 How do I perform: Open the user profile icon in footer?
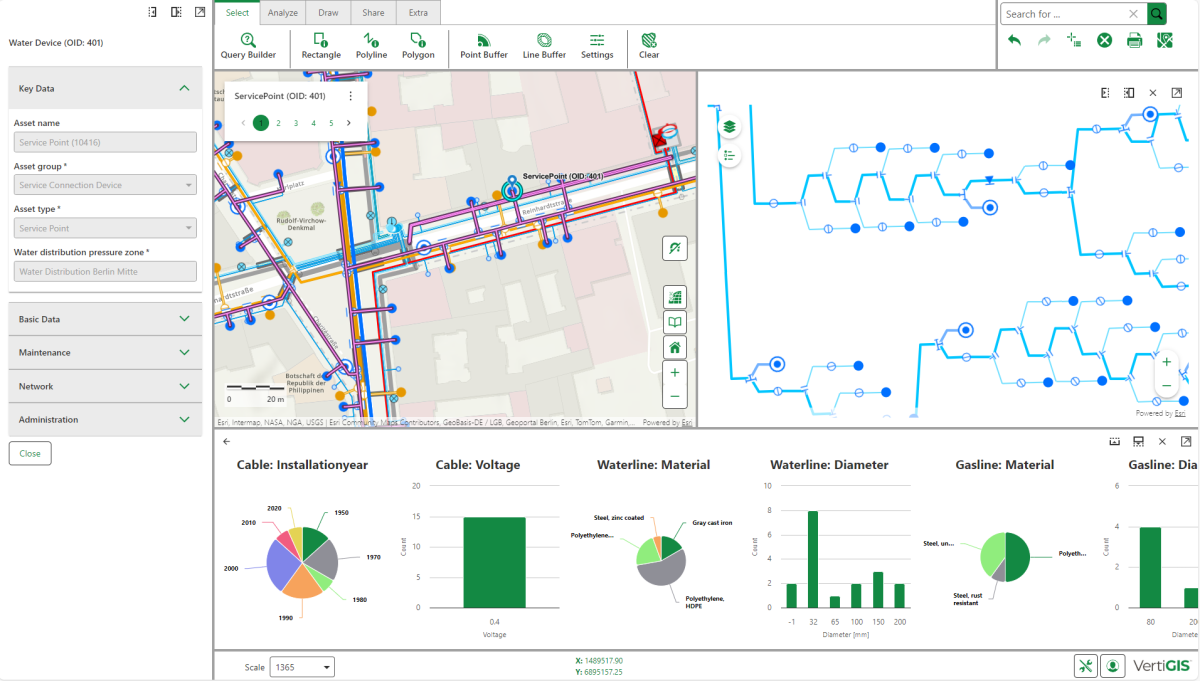pyautogui.click(x=1113, y=666)
